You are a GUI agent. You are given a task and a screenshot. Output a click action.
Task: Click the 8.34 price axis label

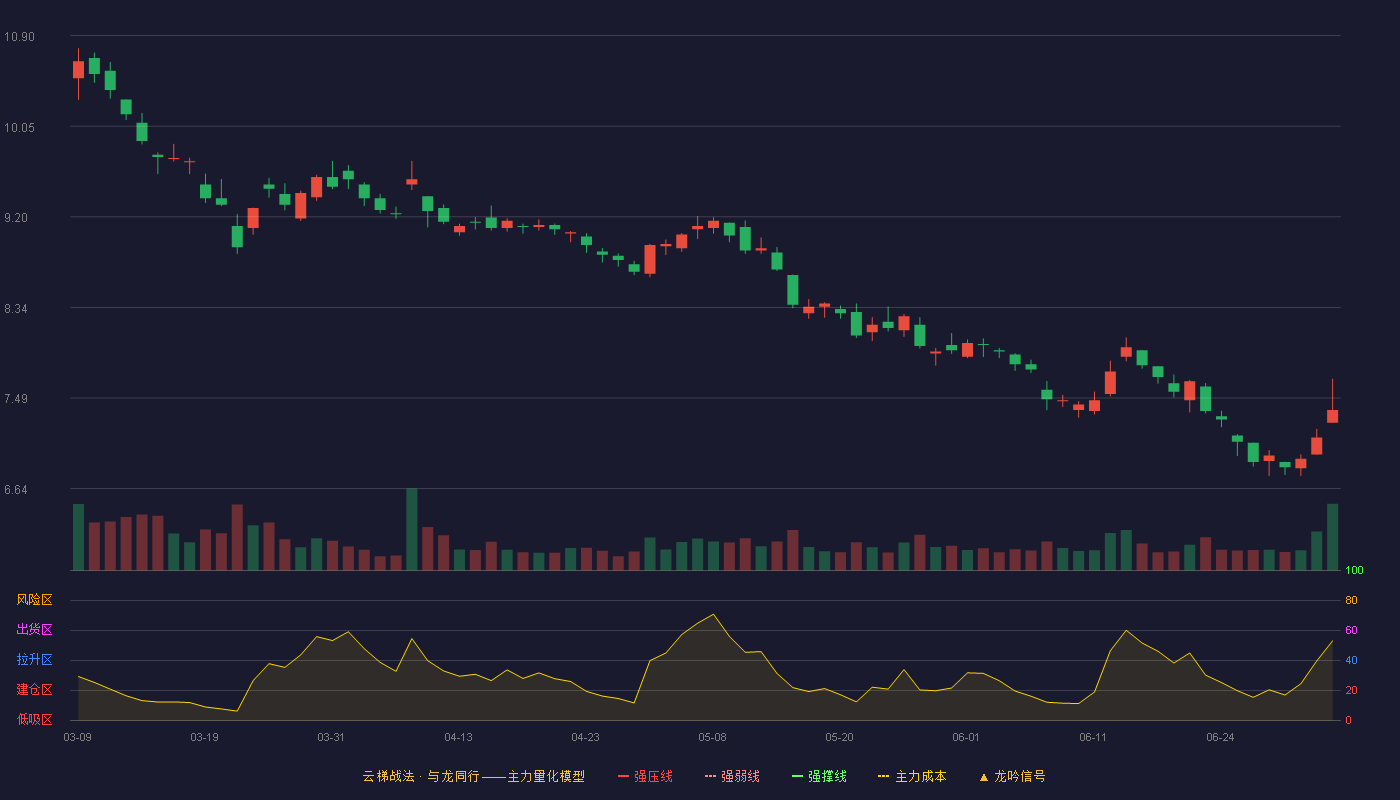(x=16, y=309)
